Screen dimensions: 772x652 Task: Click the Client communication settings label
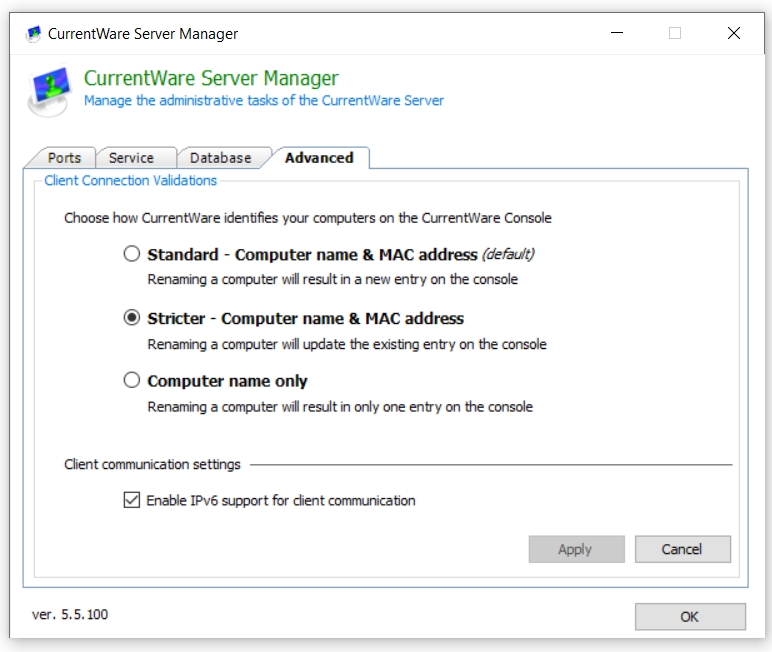click(x=152, y=464)
